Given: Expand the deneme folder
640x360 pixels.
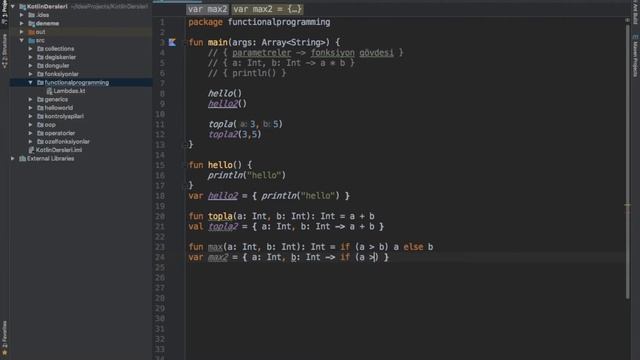Looking at the screenshot, I should coord(22,24).
